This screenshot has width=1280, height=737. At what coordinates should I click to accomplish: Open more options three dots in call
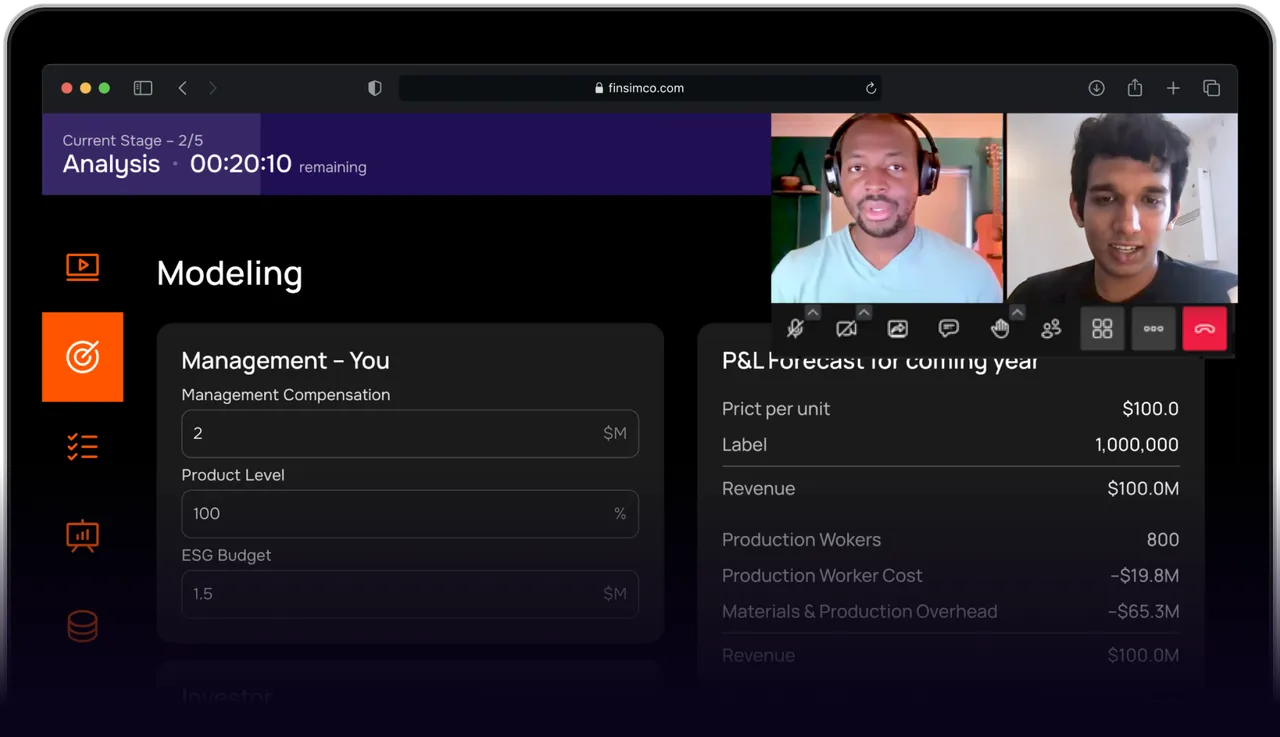click(1153, 329)
